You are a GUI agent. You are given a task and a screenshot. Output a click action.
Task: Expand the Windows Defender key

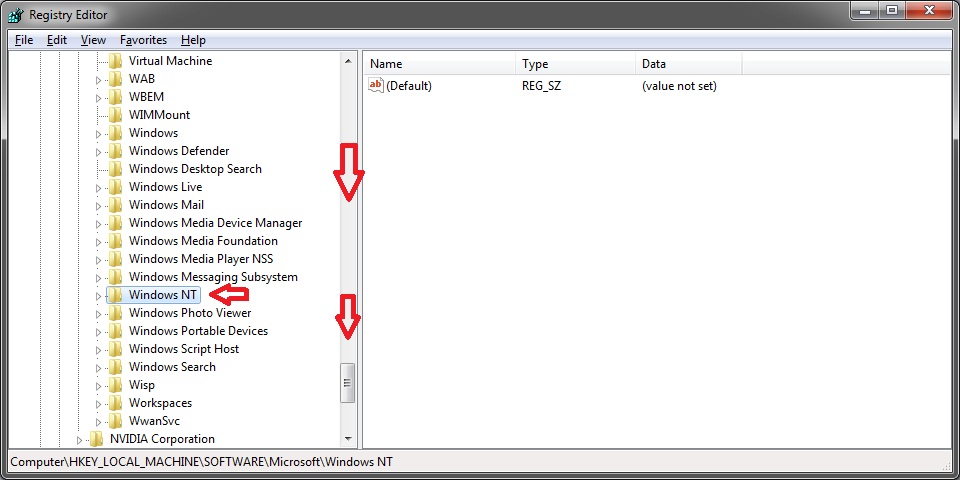click(98, 151)
